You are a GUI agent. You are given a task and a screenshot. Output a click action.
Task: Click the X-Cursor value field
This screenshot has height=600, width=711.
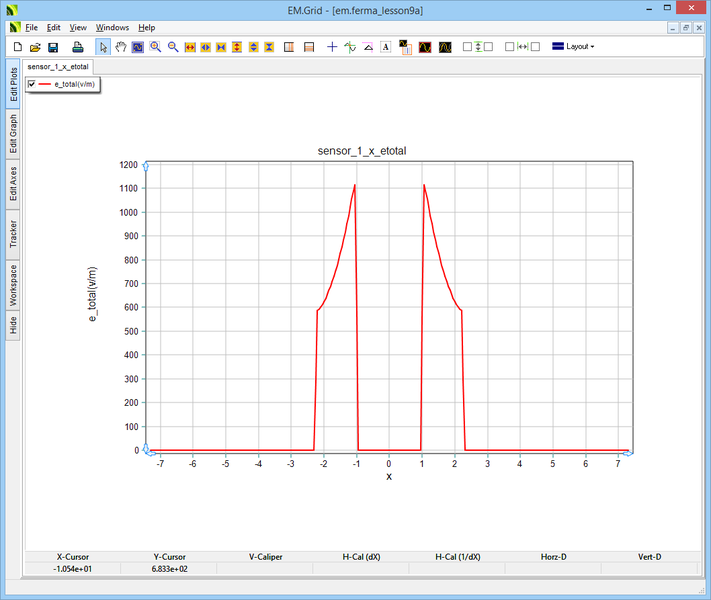click(x=72, y=569)
